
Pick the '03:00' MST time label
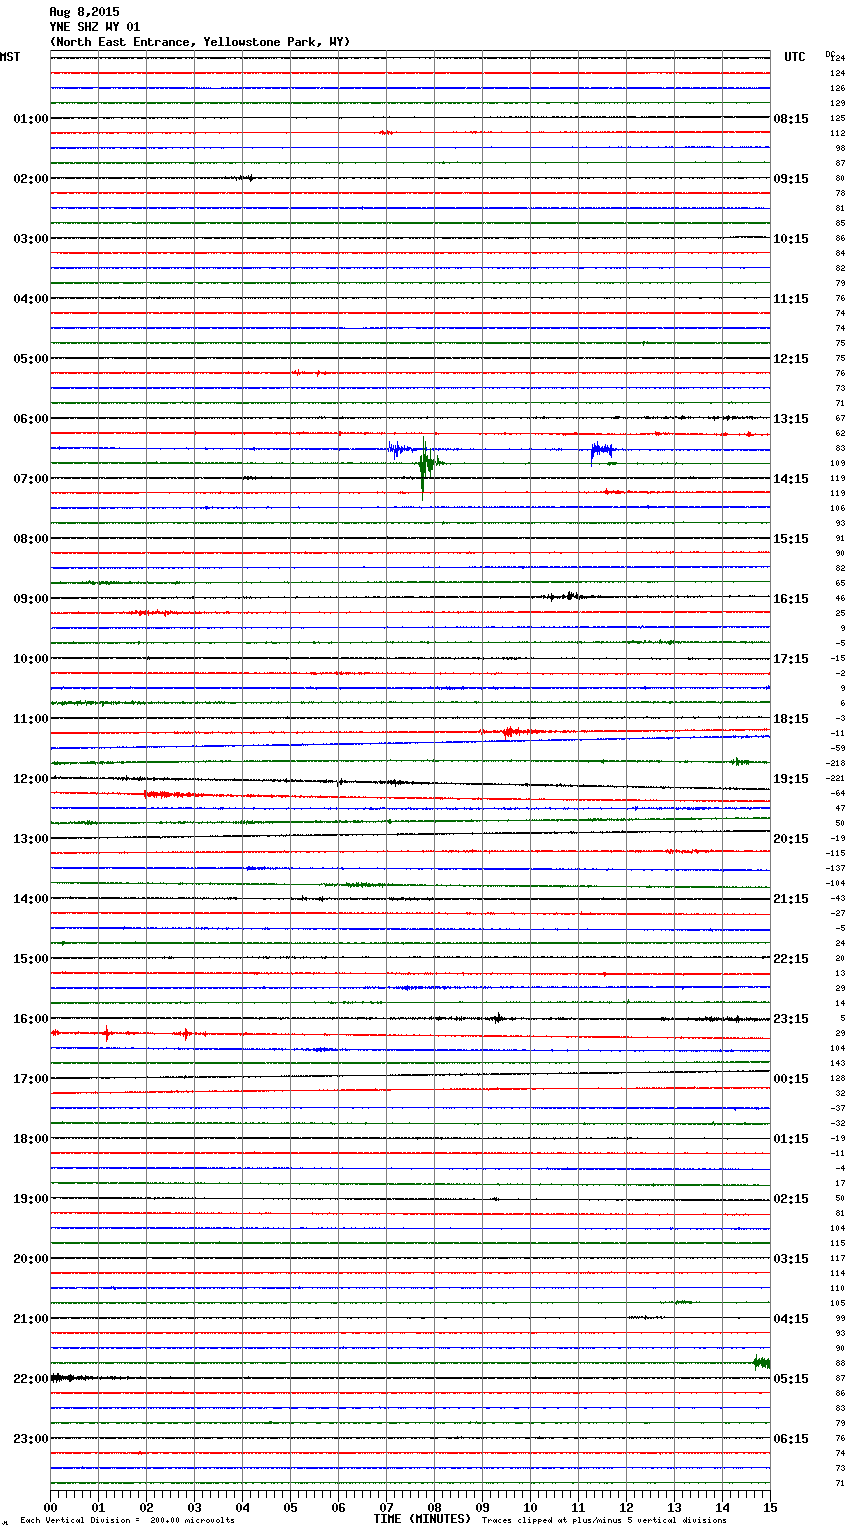(30, 239)
